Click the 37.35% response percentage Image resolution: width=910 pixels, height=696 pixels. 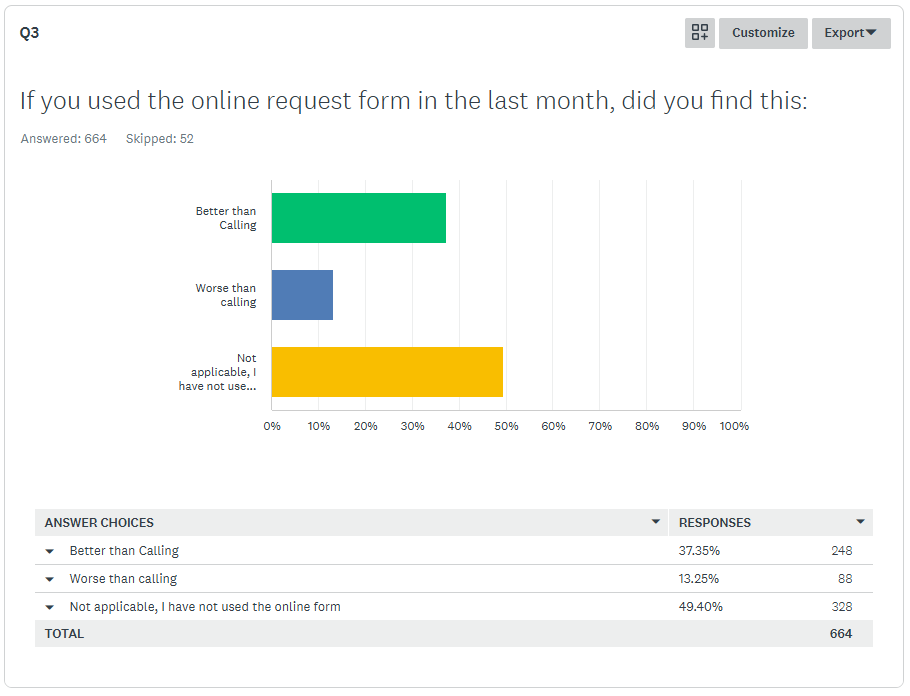tap(699, 551)
